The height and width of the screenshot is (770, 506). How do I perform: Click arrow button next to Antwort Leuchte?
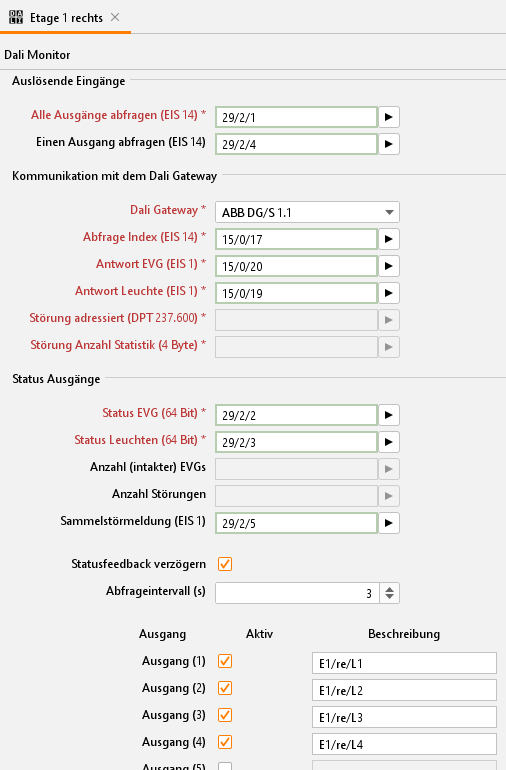[x=389, y=293]
